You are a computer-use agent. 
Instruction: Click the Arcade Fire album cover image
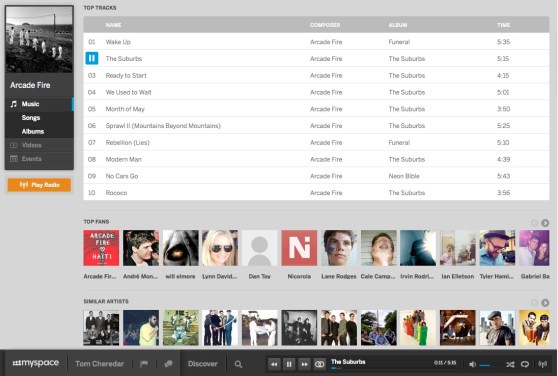pyautogui.click(x=39, y=39)
